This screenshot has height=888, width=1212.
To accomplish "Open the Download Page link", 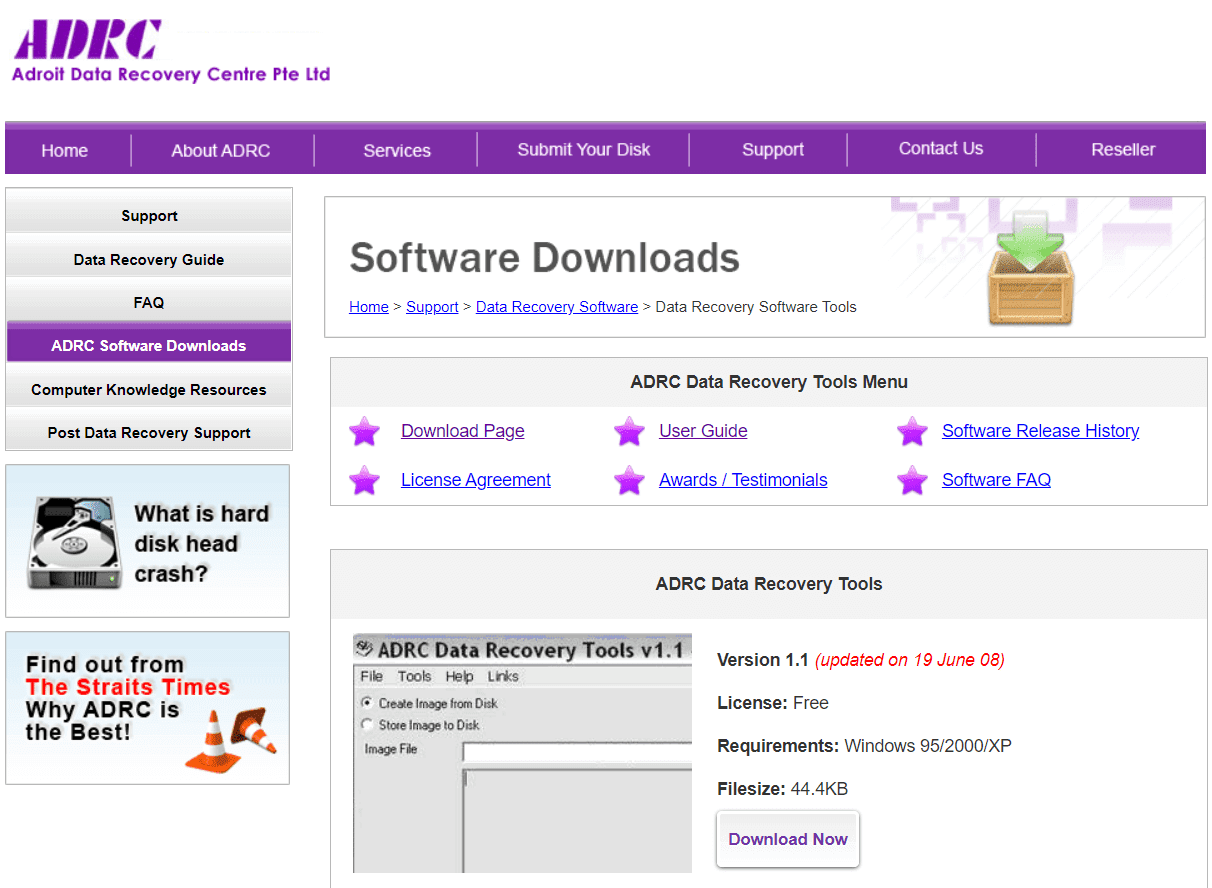I will click(463, 431).
